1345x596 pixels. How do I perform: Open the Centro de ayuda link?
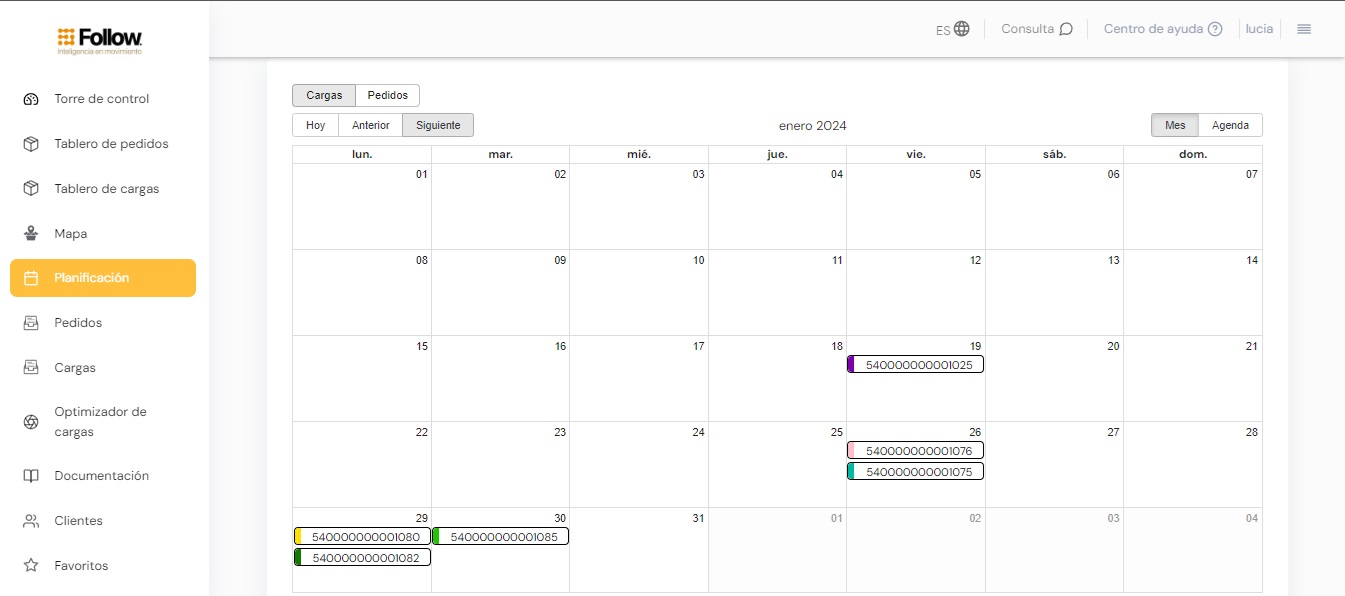[1162, 29]
